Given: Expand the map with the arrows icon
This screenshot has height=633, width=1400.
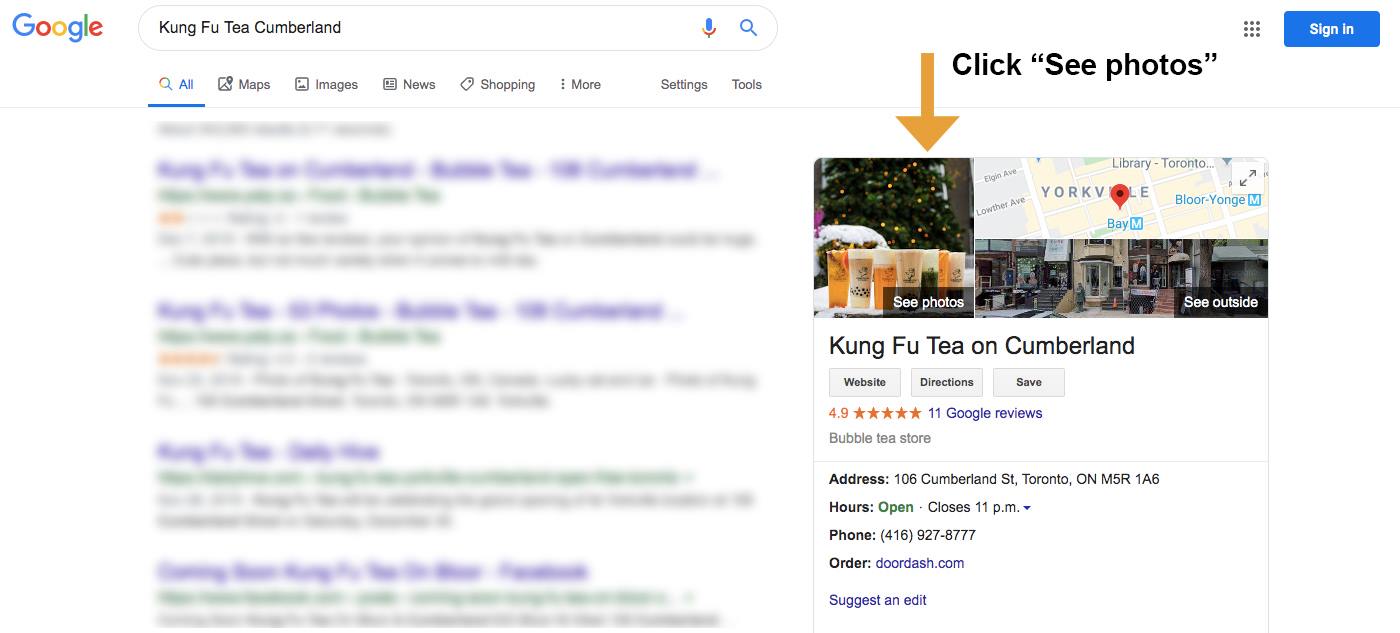Looking at the screenshot, I should pos(1247,178).
